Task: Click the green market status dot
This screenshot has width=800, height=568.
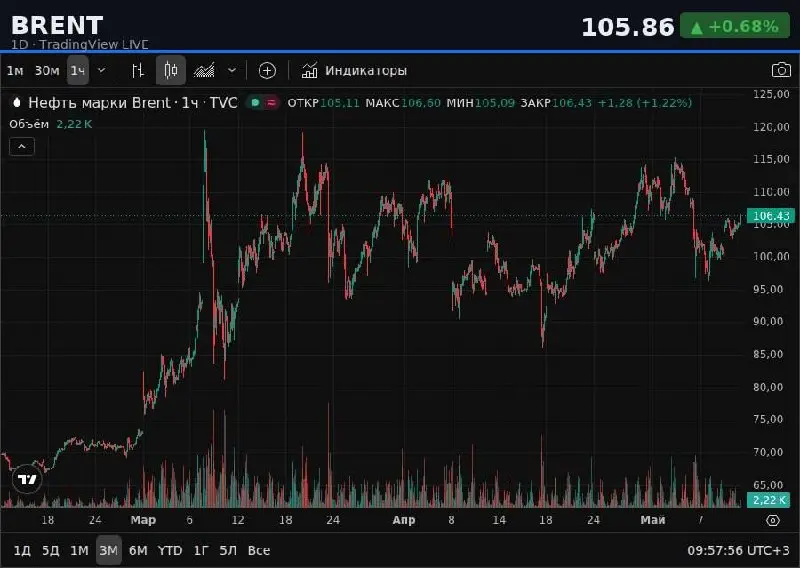Action: coord(256,103)
